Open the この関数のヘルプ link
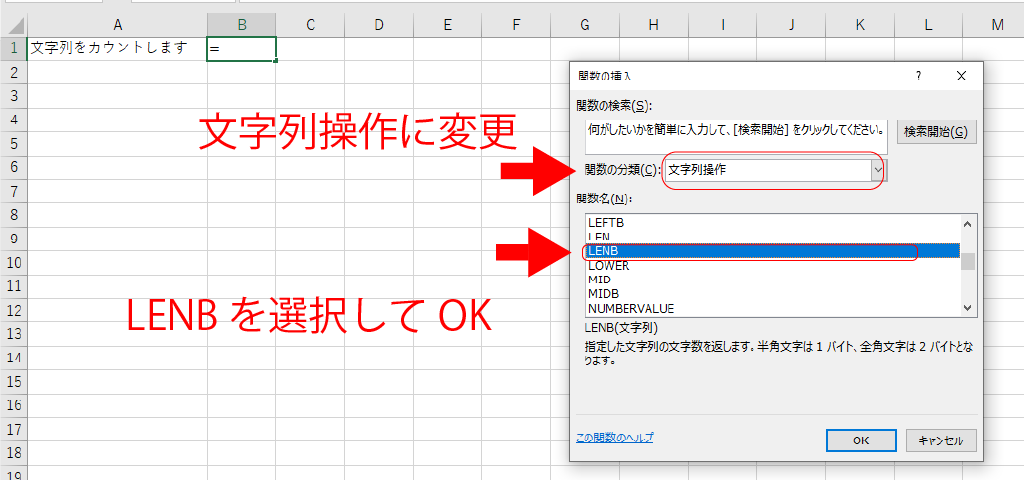The image size is (1024, 480). [x=615, y=437]
